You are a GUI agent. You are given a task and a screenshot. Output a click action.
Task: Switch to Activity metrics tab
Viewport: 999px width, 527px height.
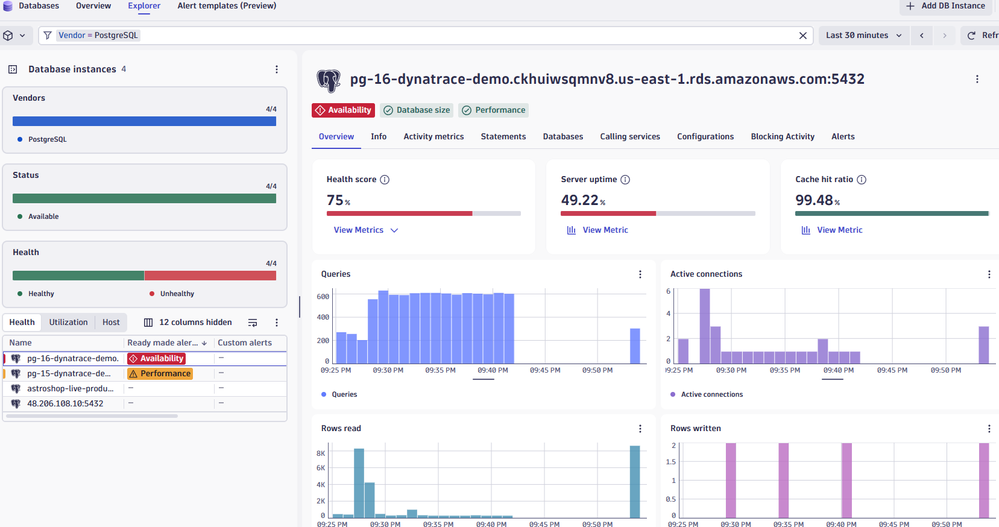pyautogui.click(x=433, y=136)
